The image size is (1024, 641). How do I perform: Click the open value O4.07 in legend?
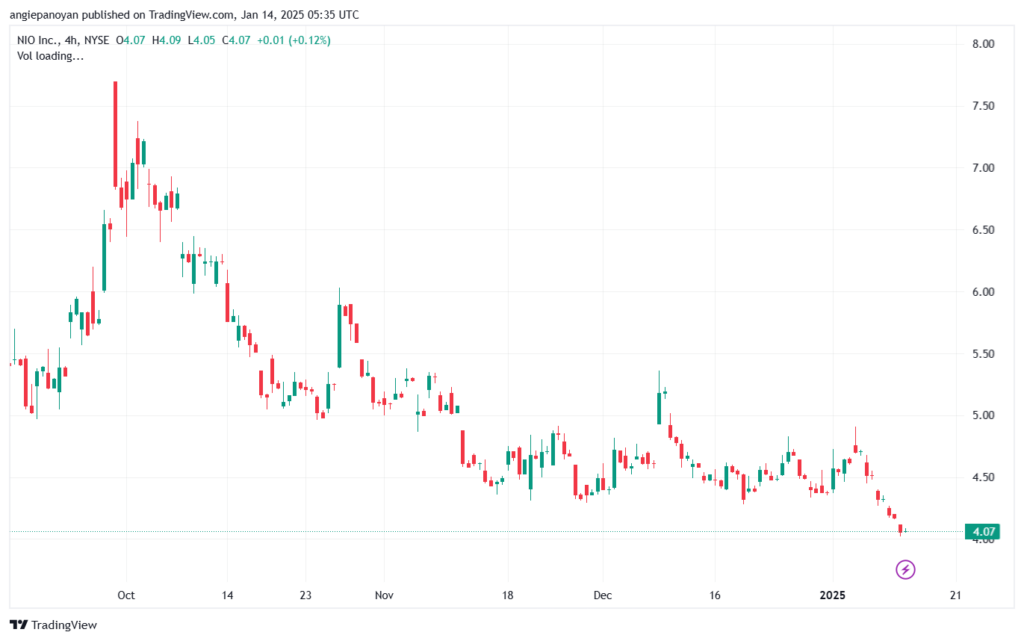pyautogui.click(x=131, y=40)
